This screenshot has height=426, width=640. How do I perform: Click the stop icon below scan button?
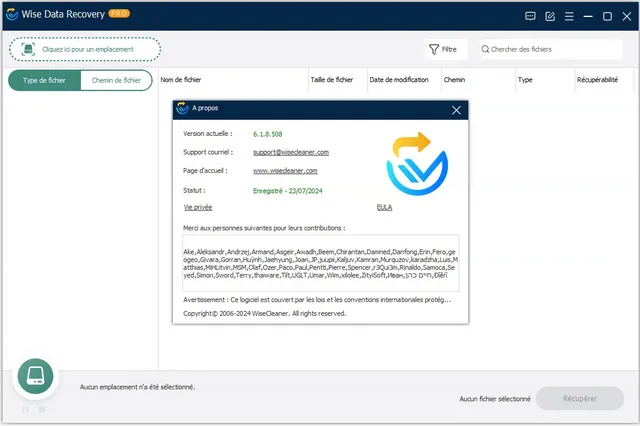[42, 409]
